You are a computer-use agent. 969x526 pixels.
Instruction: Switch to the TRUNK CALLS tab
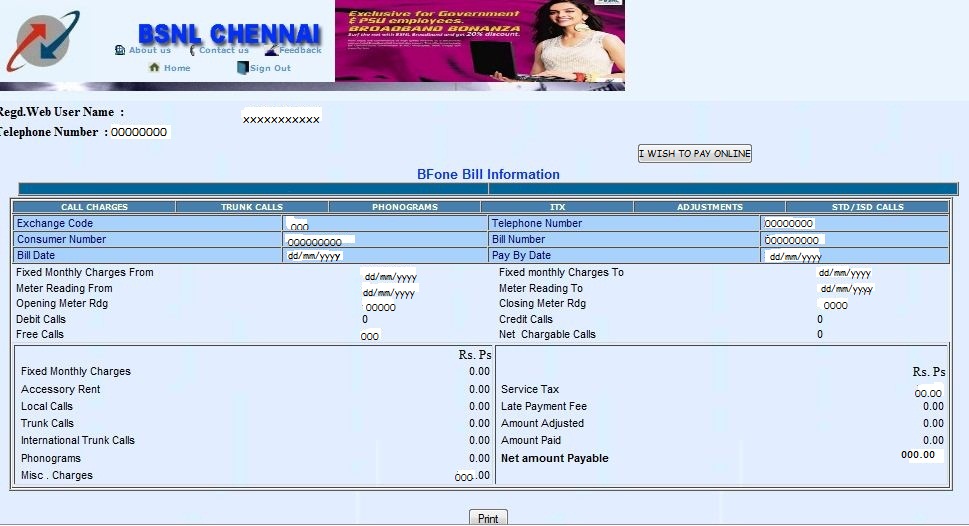click(252, 207)
